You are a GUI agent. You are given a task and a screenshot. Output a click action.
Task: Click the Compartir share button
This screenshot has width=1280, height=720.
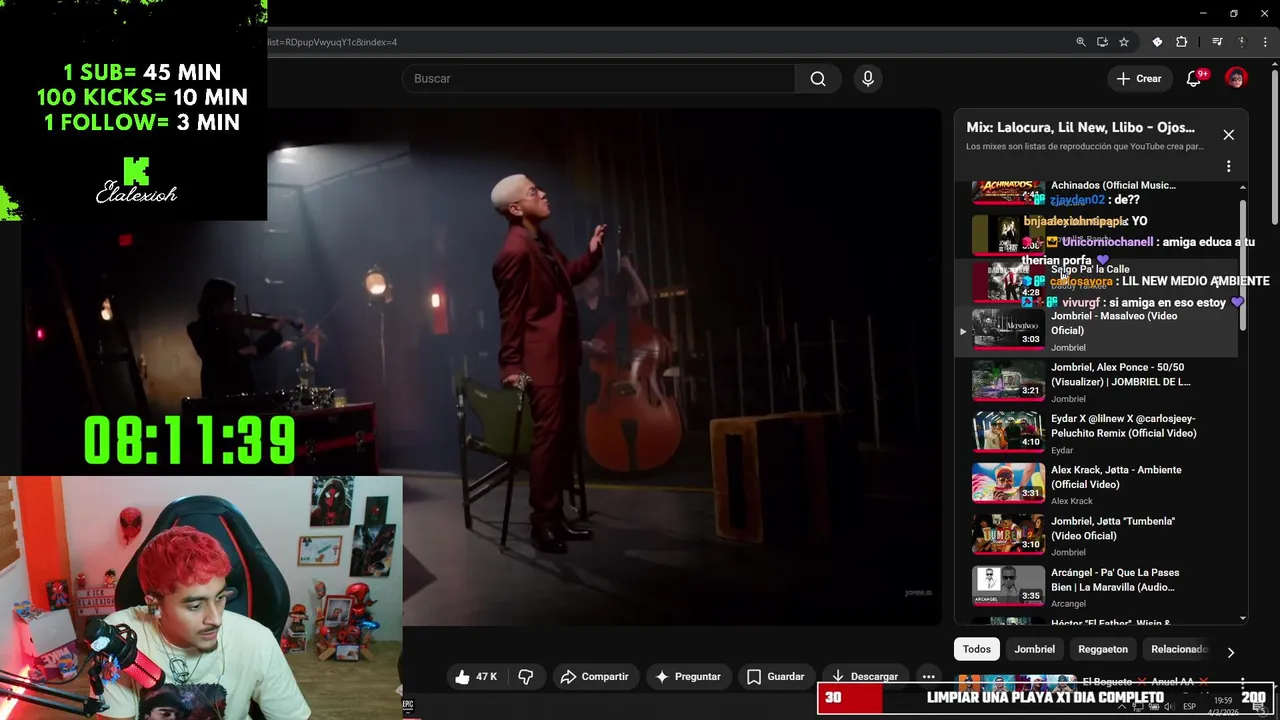tap(594, 677)
